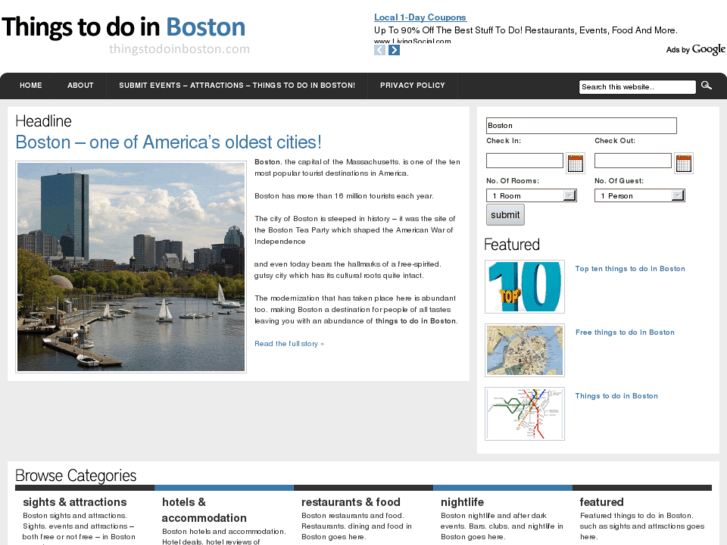This screenshot has height=545, width=727.
Task: Open the Check In calendar icon
Action: point(575,163)
